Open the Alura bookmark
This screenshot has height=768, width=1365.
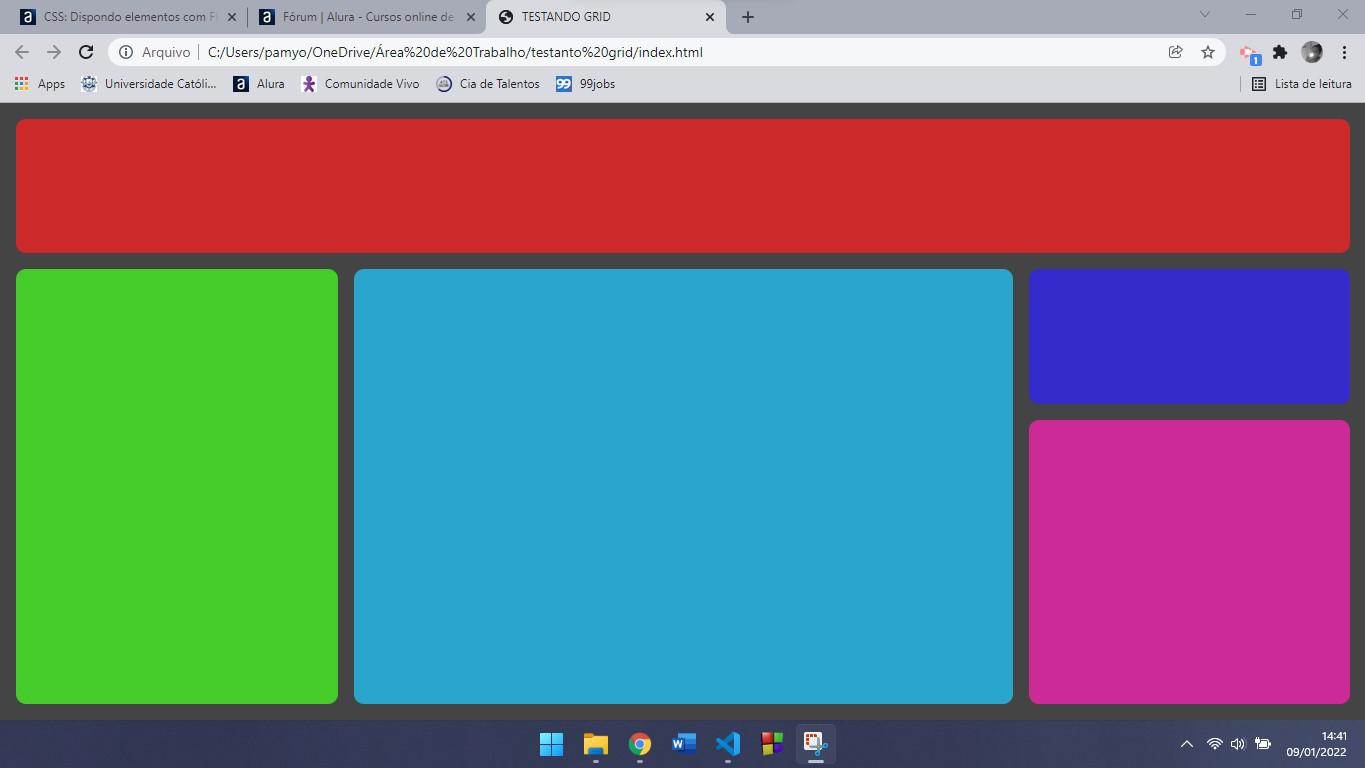259,84
